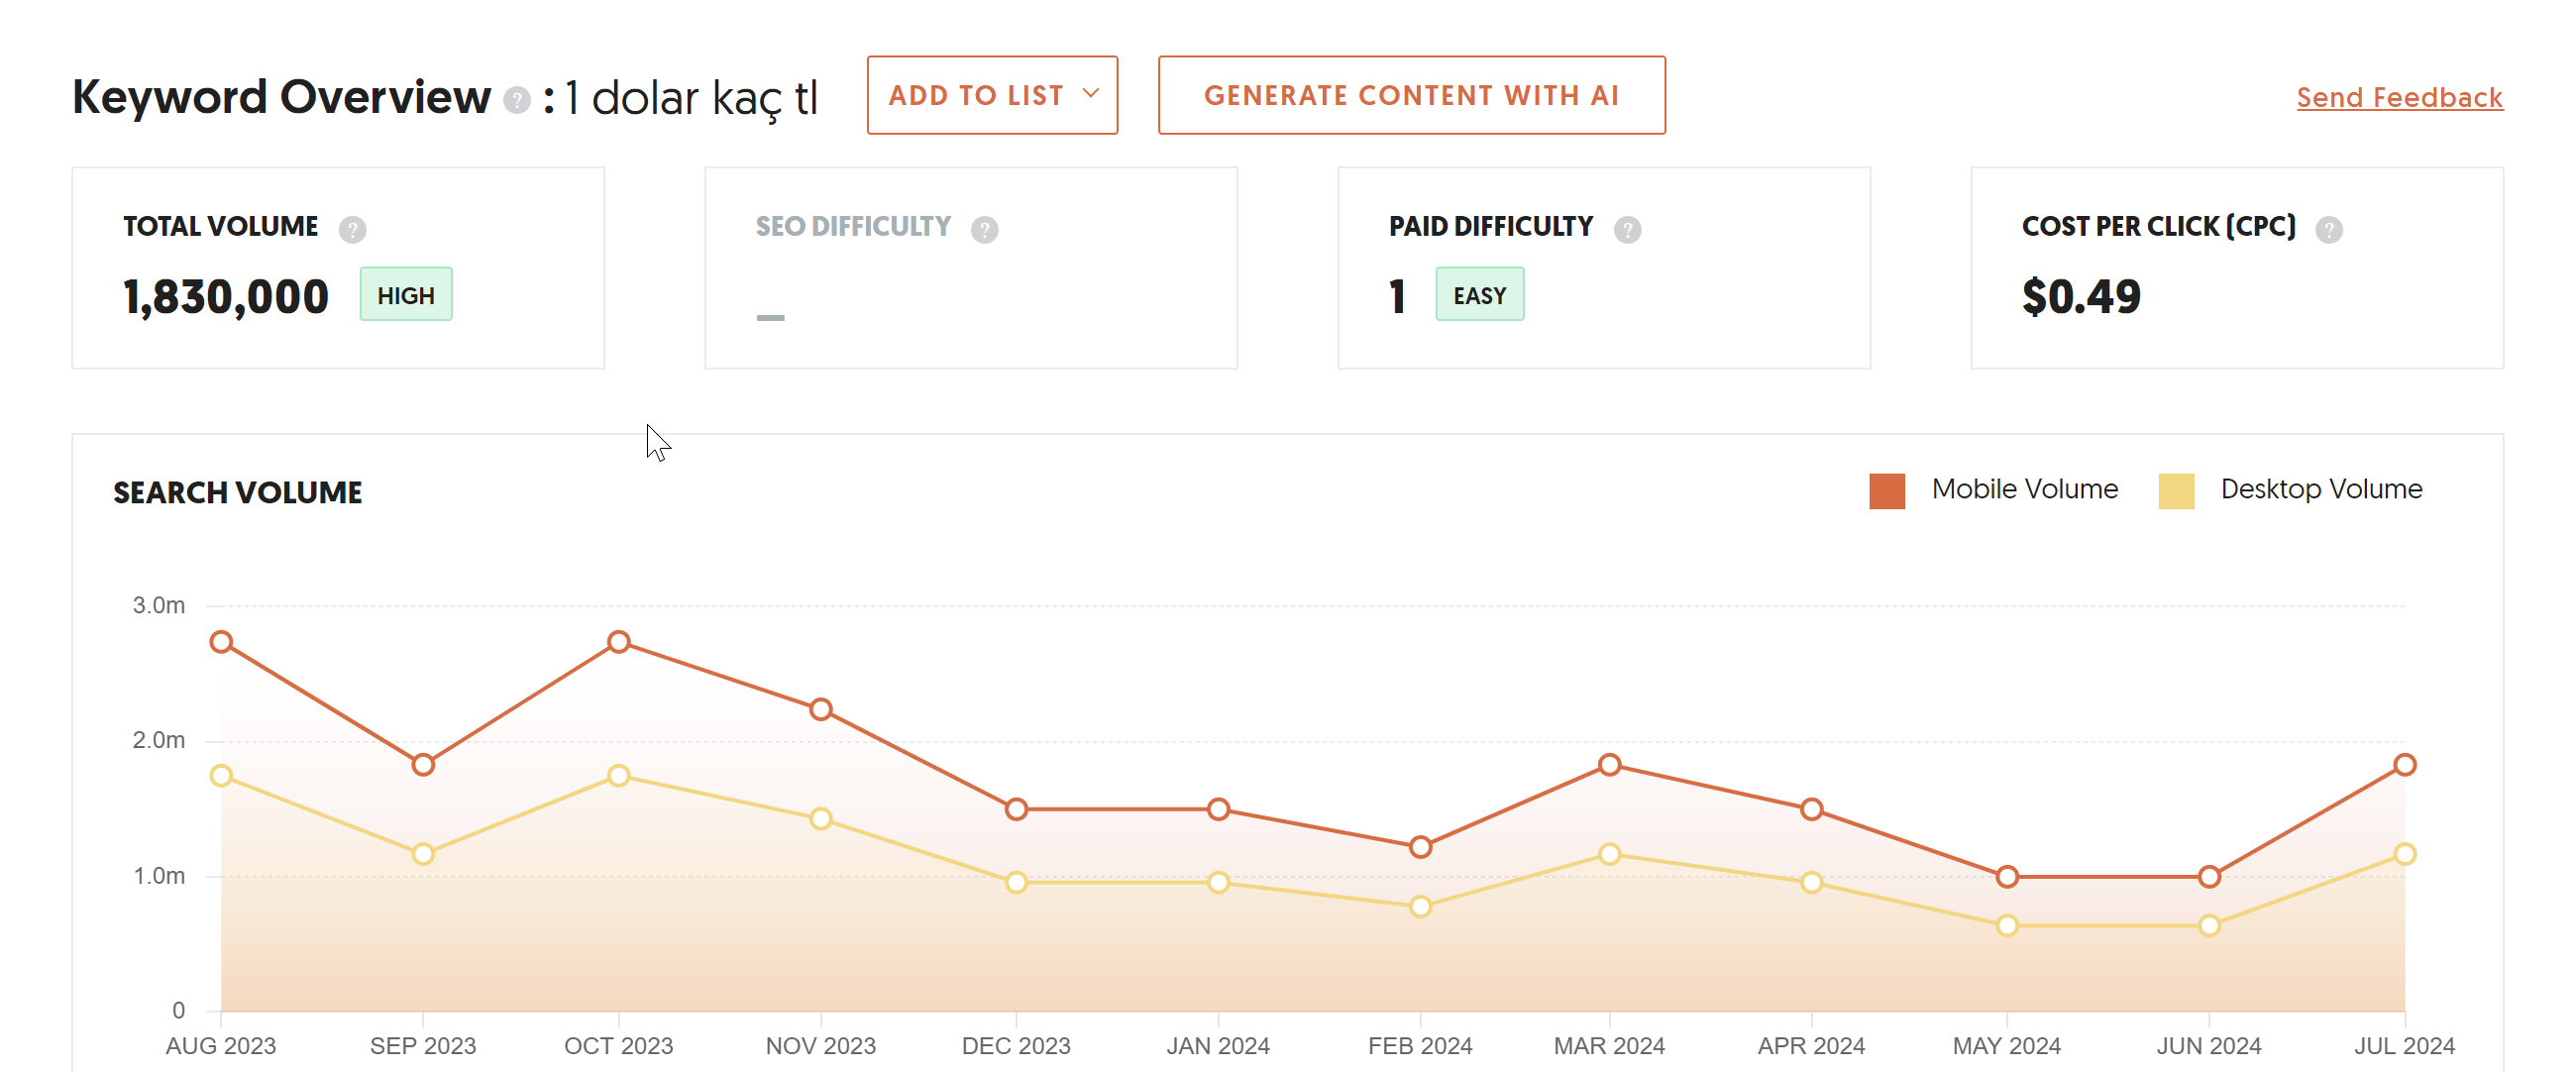Select the OCT 2023 mobile volume point
Image resolution: width=2576 pixels, height=1072 pixels.
pos(619,642)
